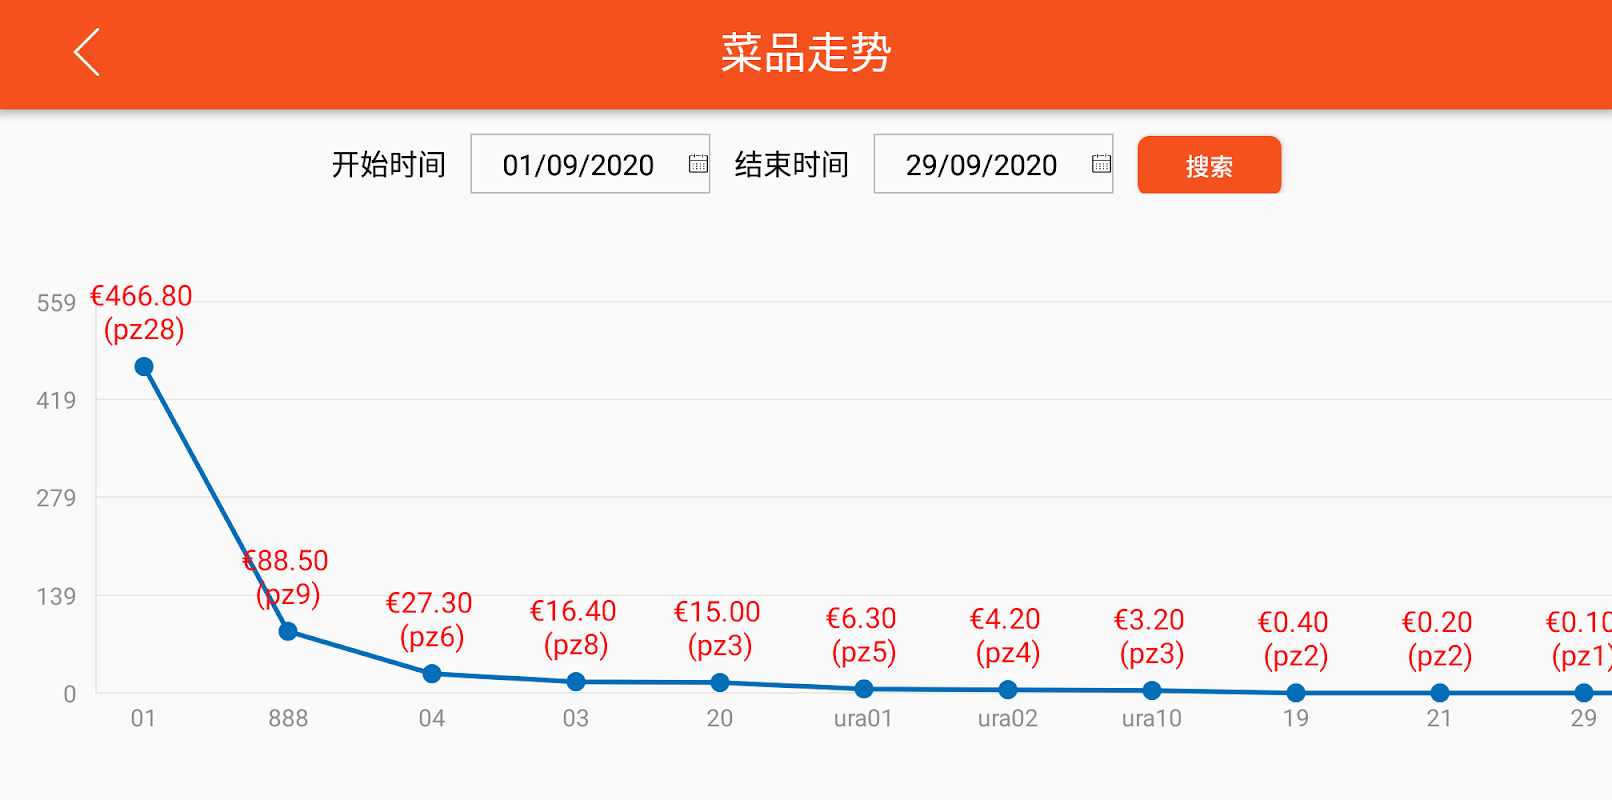The width and height of the screenshot is (1612, 800).
Task: Click the data point for ura01
Action: point(864,689)
